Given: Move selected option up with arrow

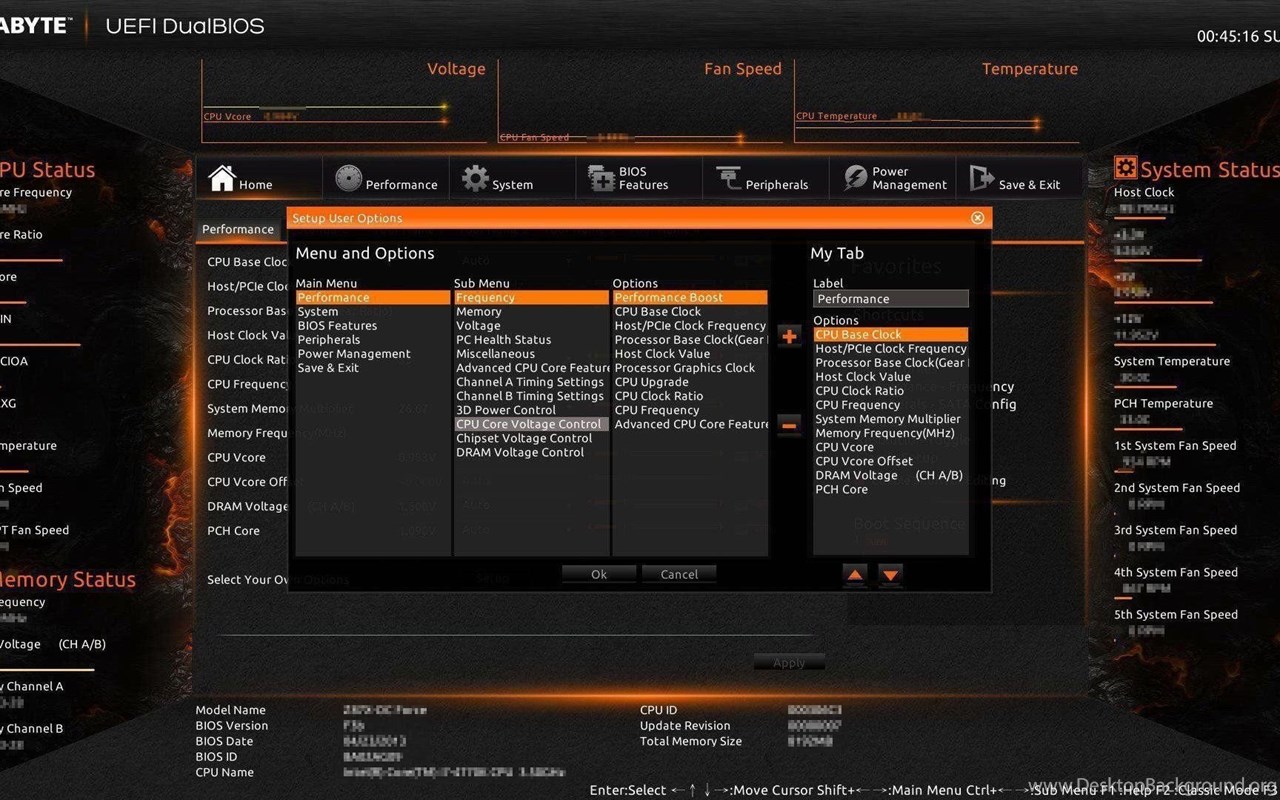Looking at the screenshot, I should [x=855, y=574].
